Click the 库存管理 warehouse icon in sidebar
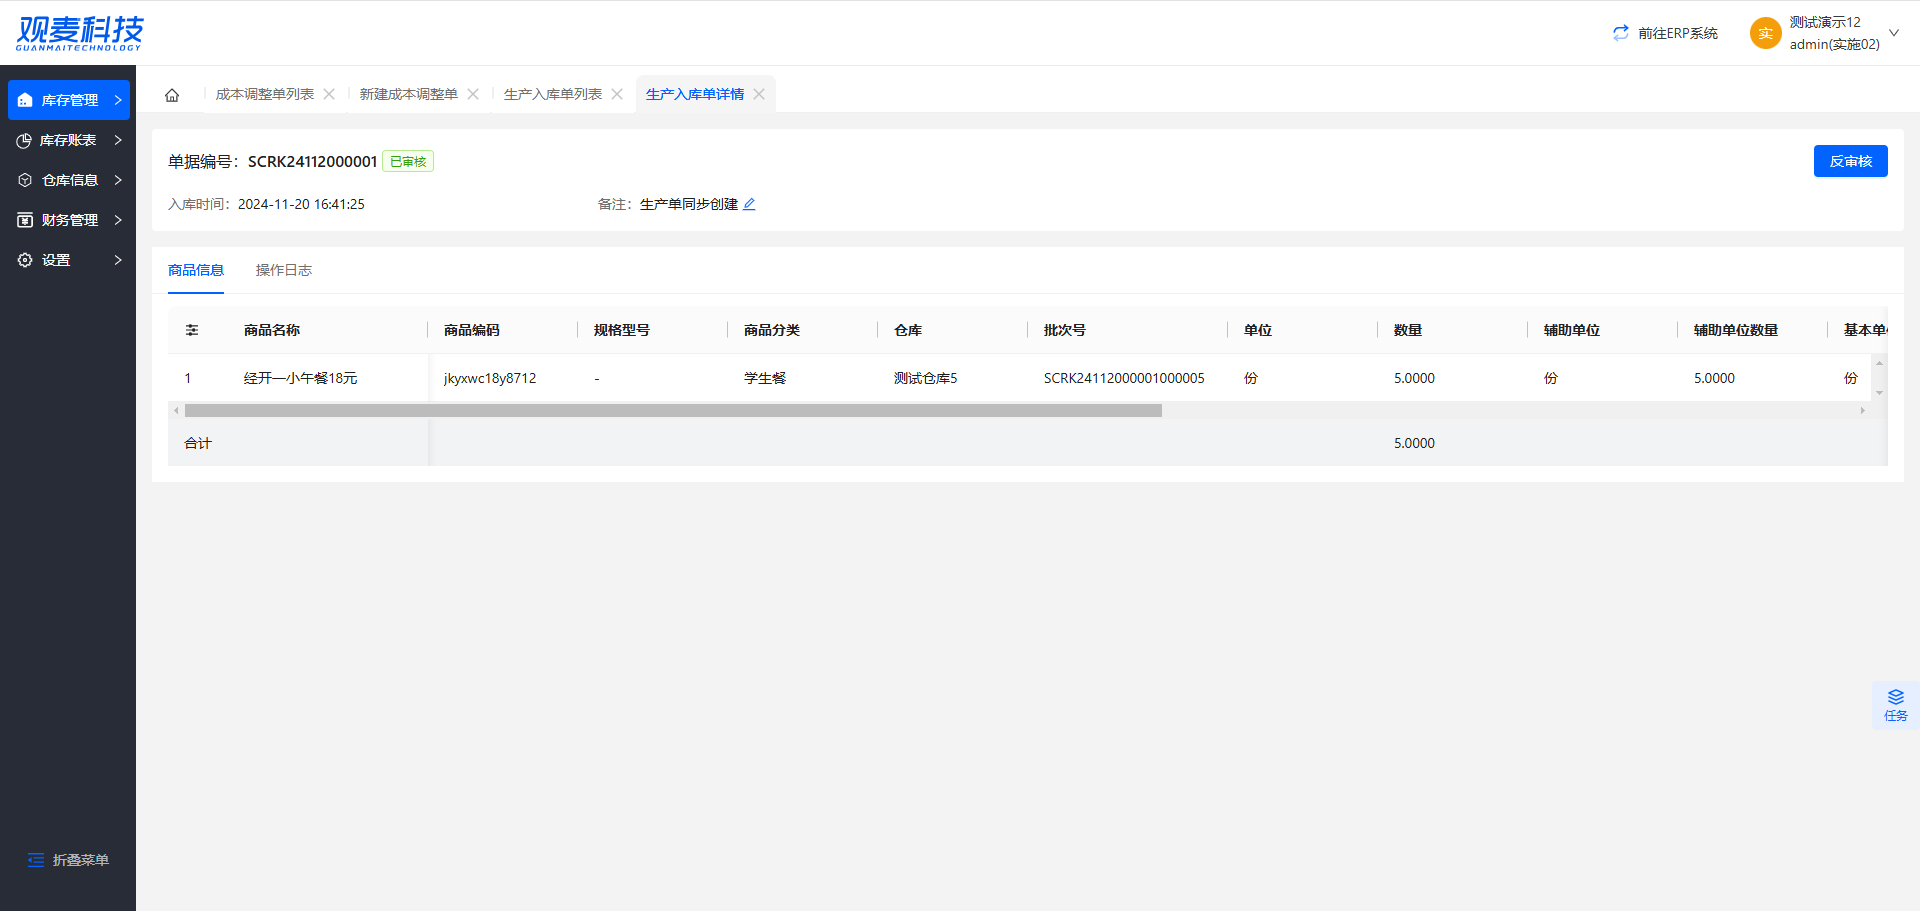1920x911 pixels. pyautogui.click(x=25, y=100)
